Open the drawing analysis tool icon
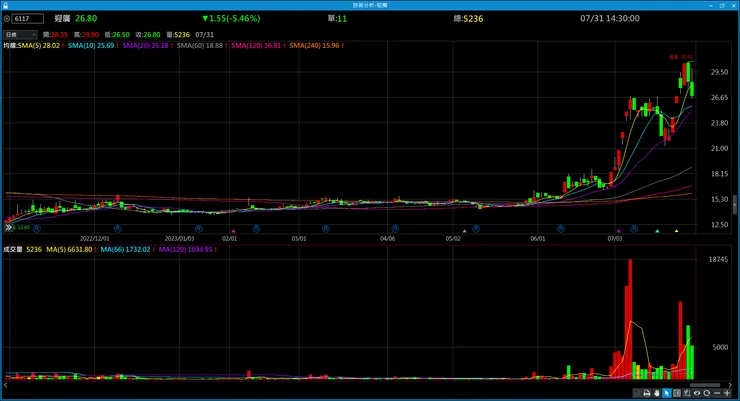Screen dimensions: 740x401 tap(687, 393)
